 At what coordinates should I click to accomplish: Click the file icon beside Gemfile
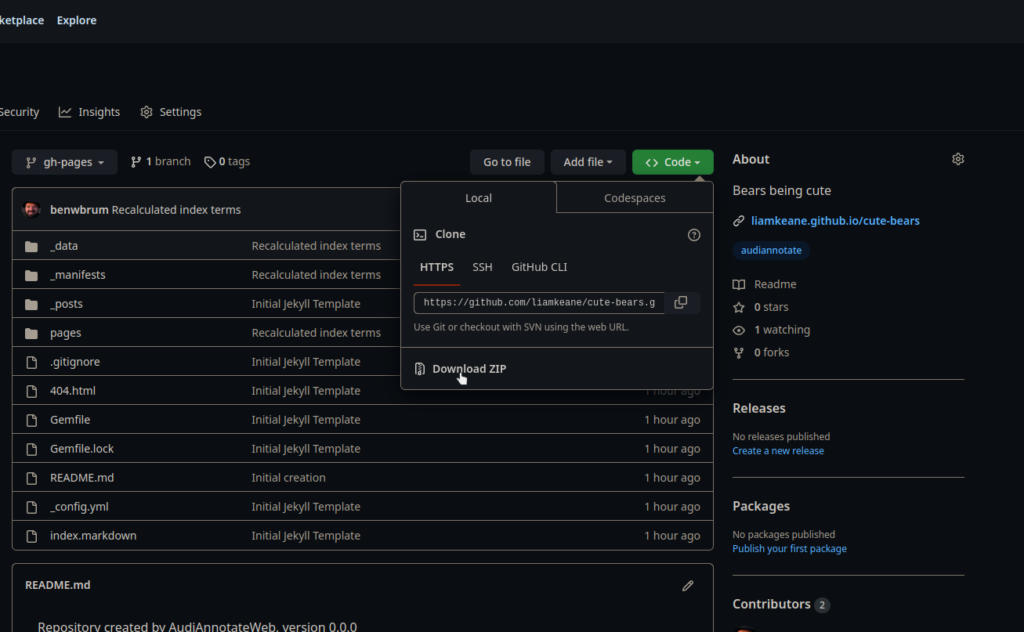coord(31,420)
